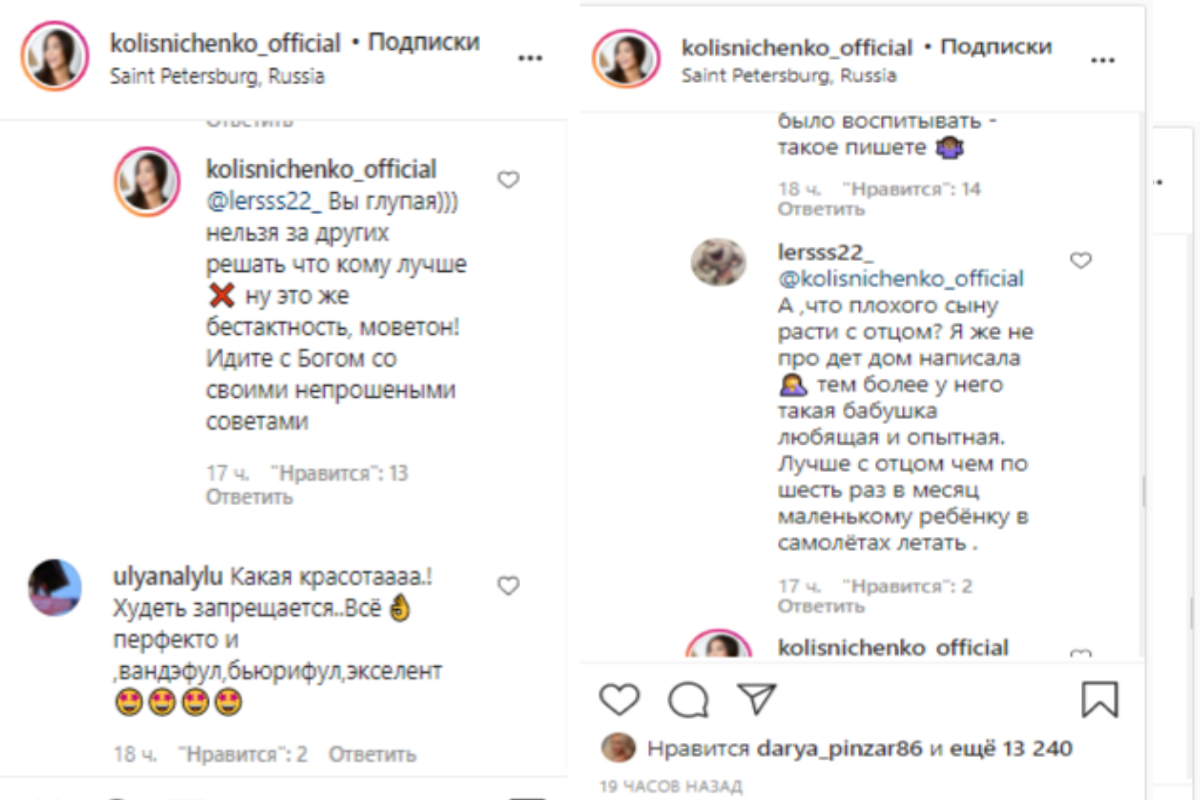Reply to the ulyanalylu comment
This screenshot has width=1200, height=800.
(x=372, y=754)
